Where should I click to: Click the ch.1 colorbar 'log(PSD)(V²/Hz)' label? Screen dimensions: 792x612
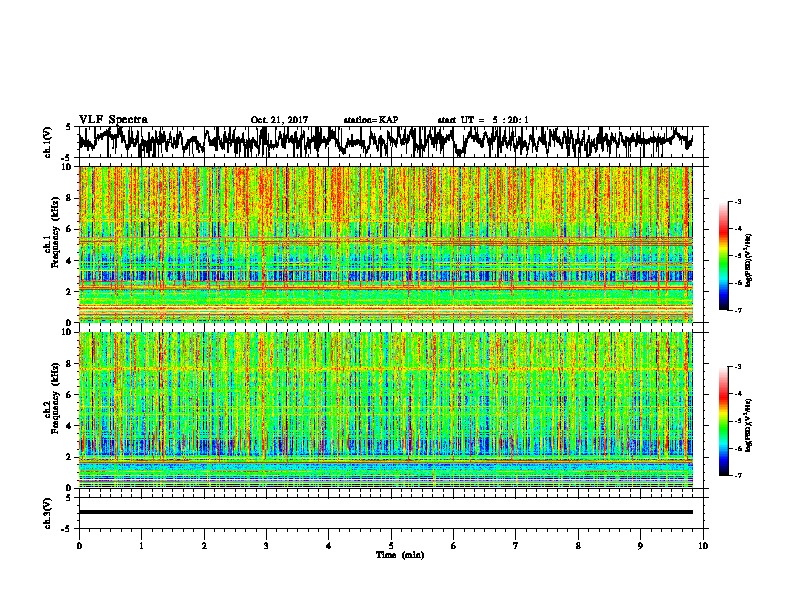(749, 260)
